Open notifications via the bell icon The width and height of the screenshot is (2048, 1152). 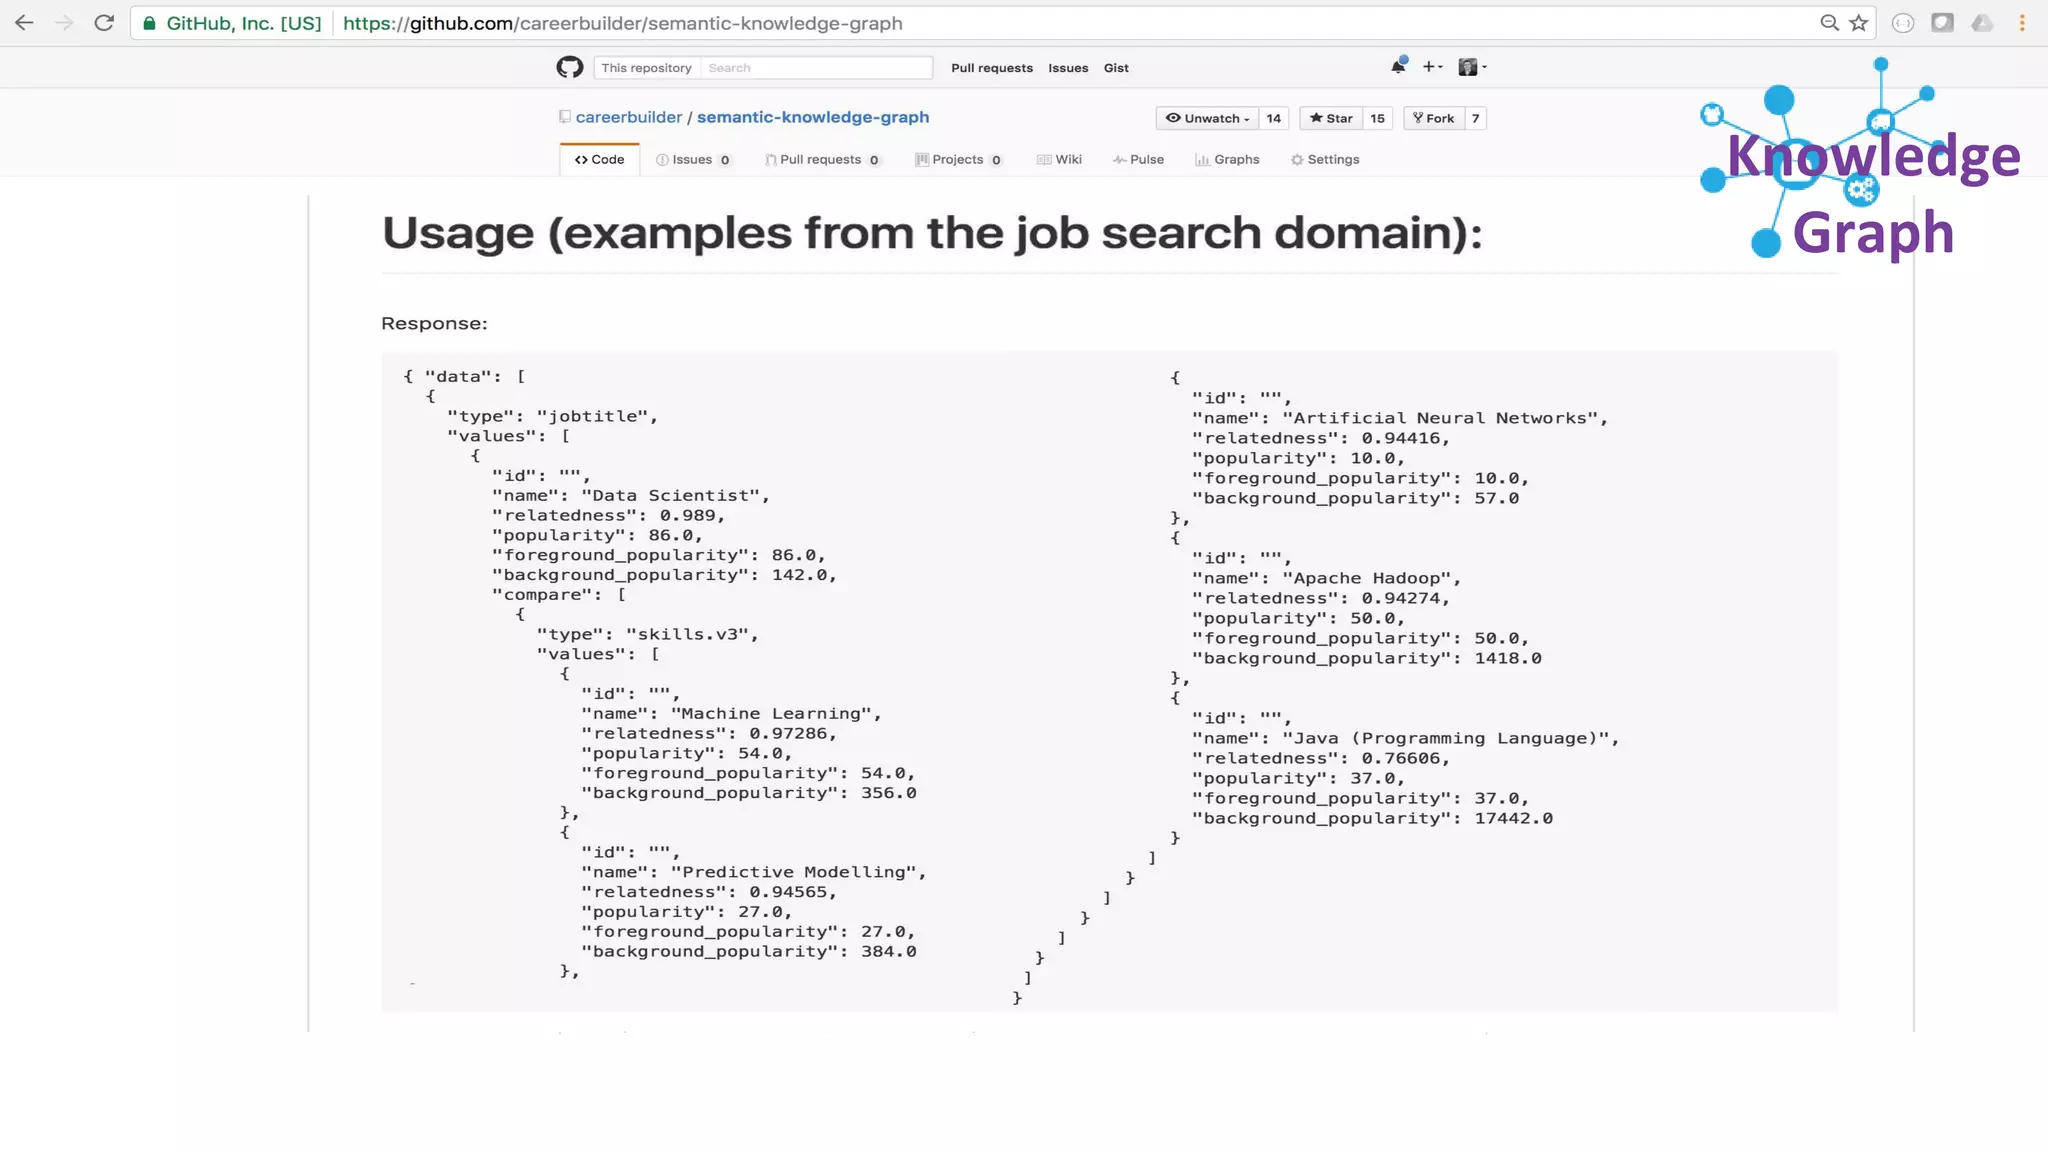[1398, 66]
